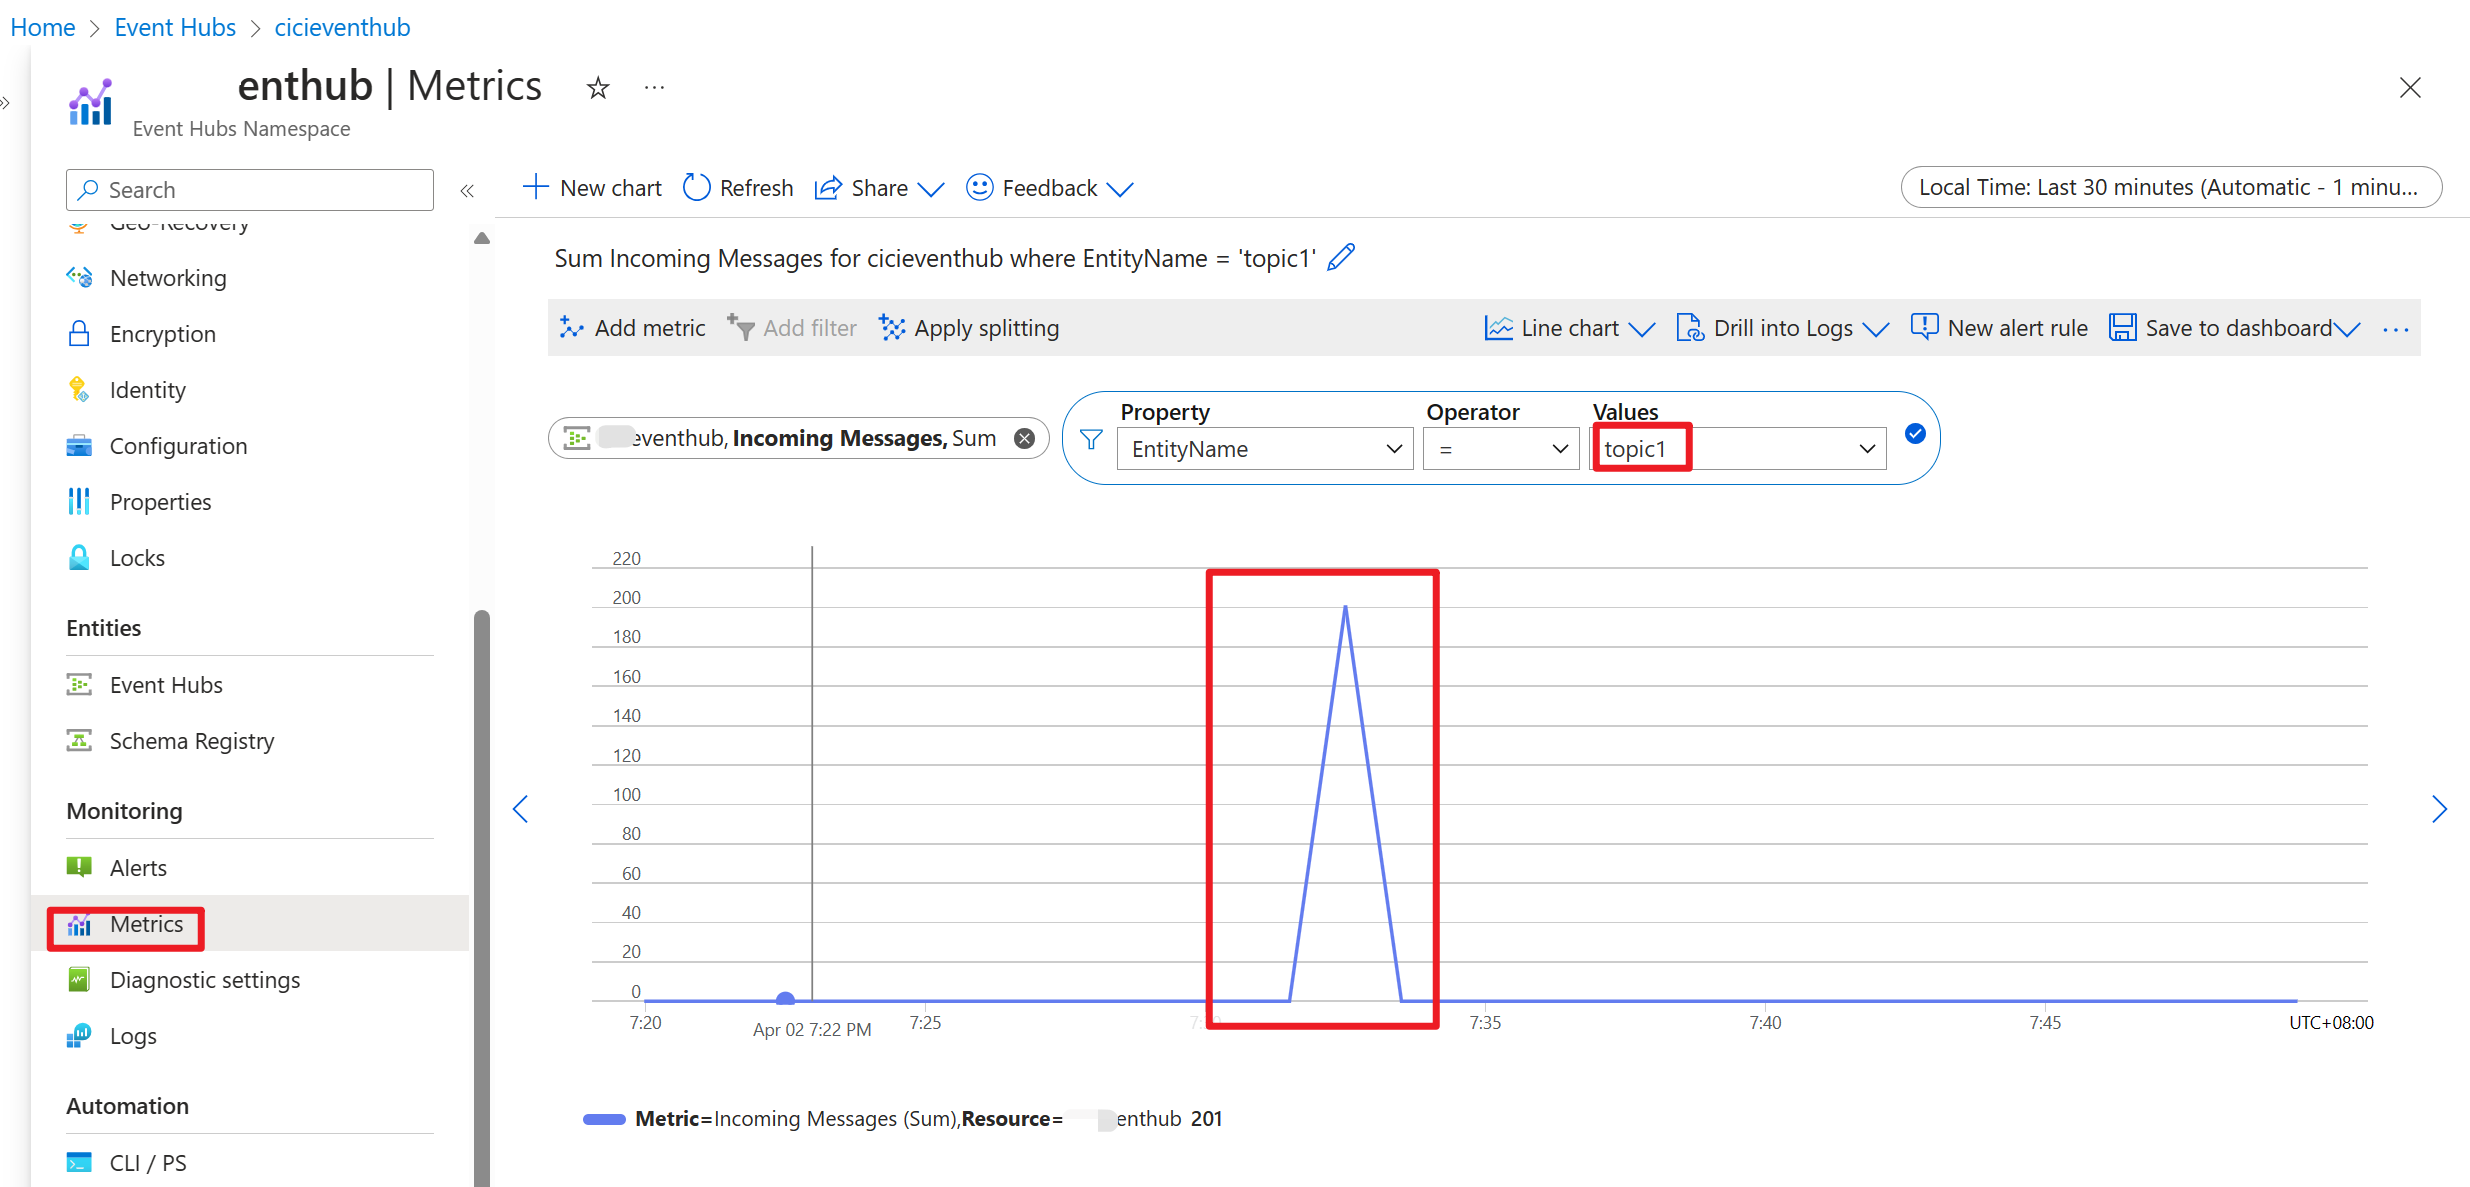The image size is (2470, 1187).
Task: Click the filter funnel icon in filter editor
Action: [1091, 440]
